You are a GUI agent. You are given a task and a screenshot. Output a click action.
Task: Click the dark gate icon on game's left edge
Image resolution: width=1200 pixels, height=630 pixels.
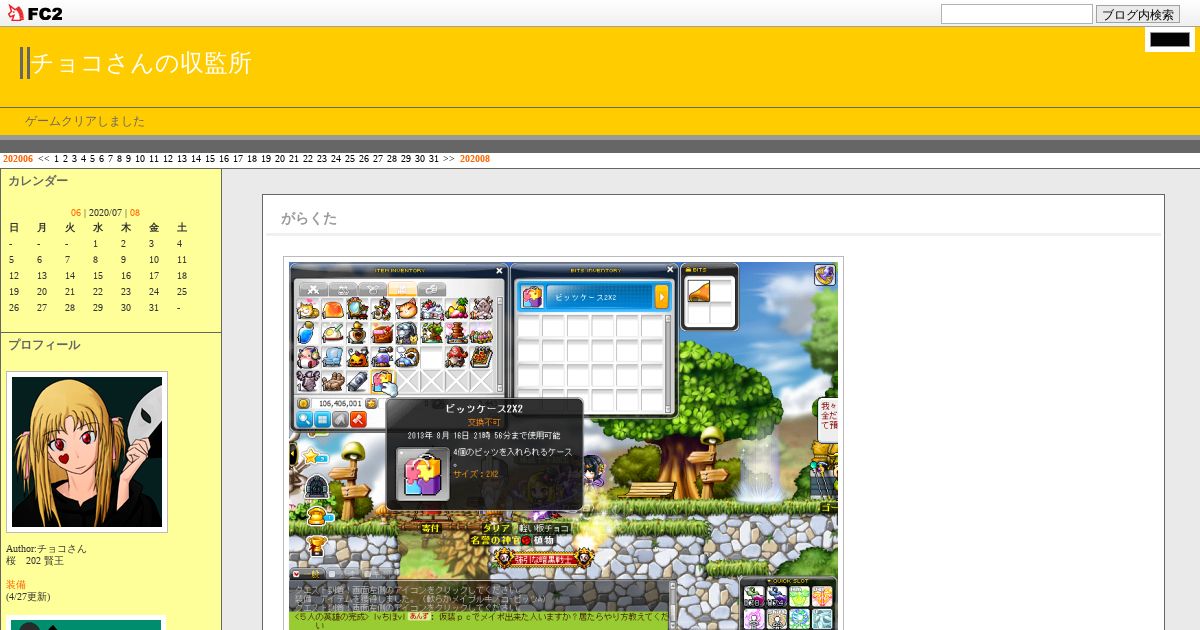click(x=317, y=486)
